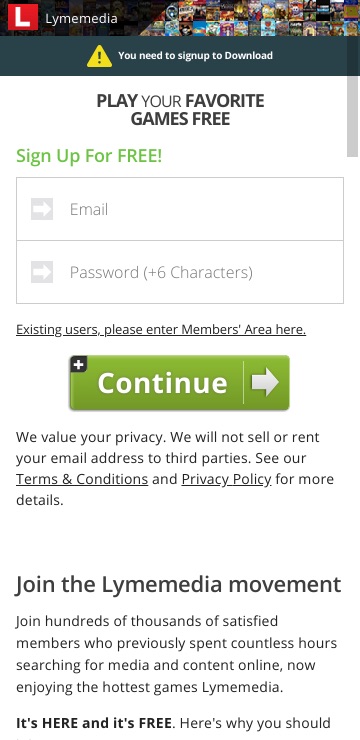Focus the Email input field
Image resolution: width=360 pixels, height=740 pixels.
[x=180, y=209]
